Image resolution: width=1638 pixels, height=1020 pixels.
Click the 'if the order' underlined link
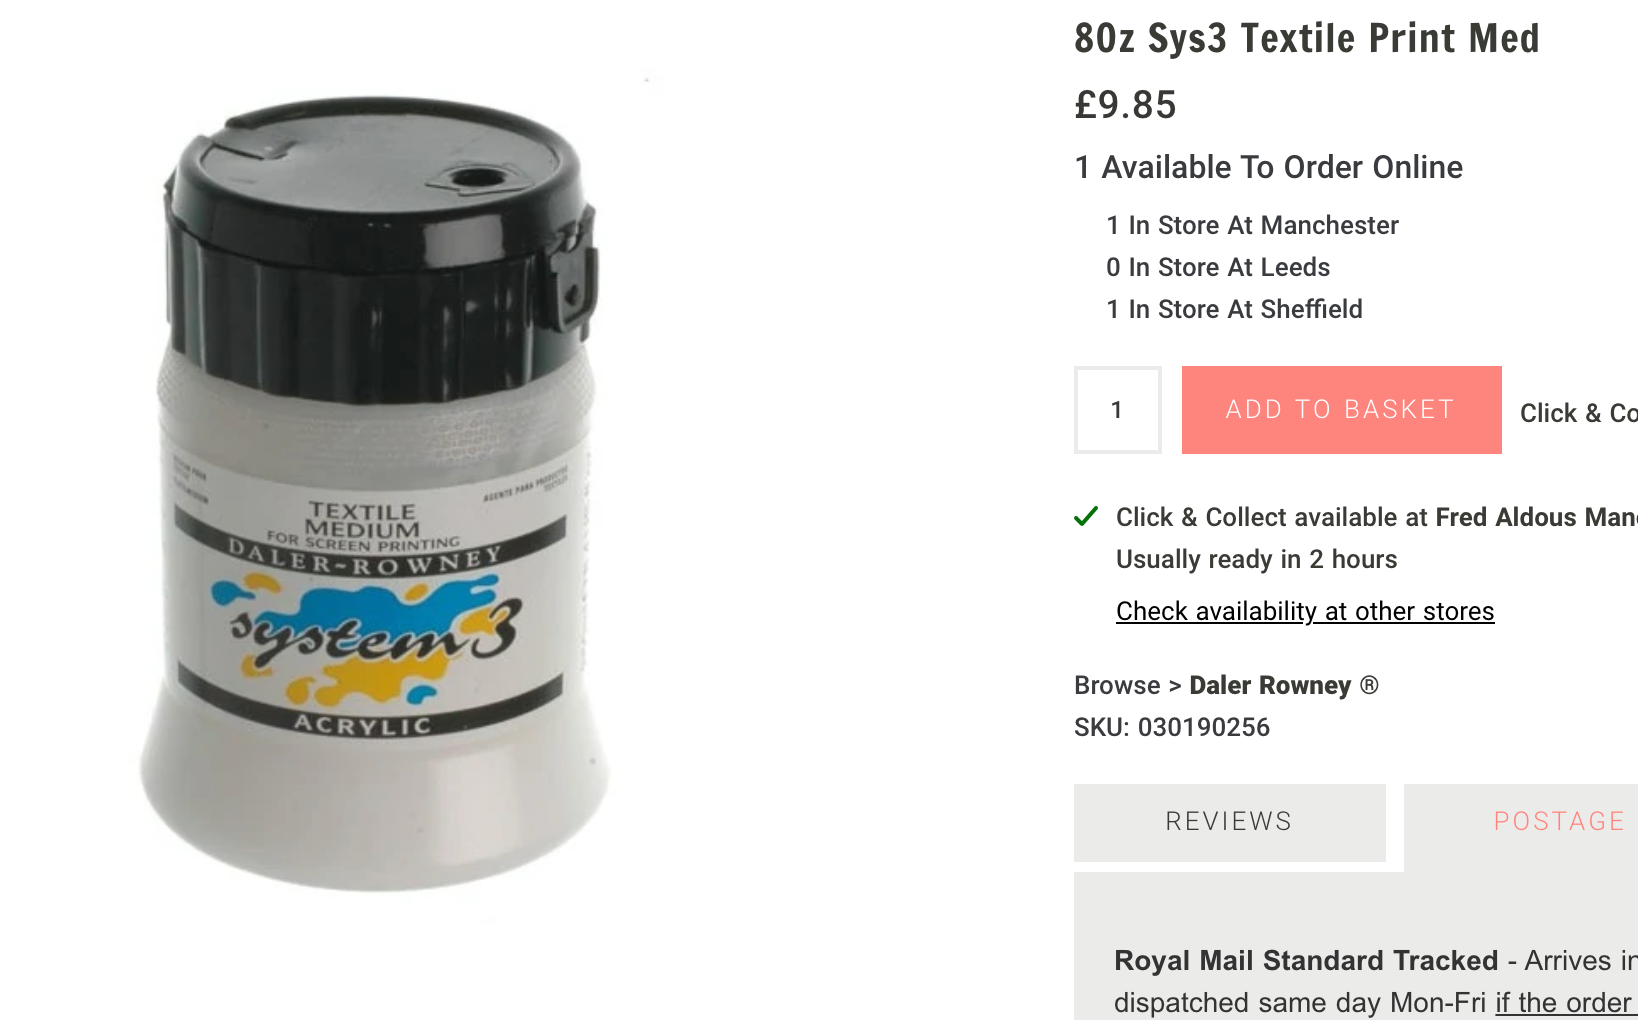(1564, 1002)
